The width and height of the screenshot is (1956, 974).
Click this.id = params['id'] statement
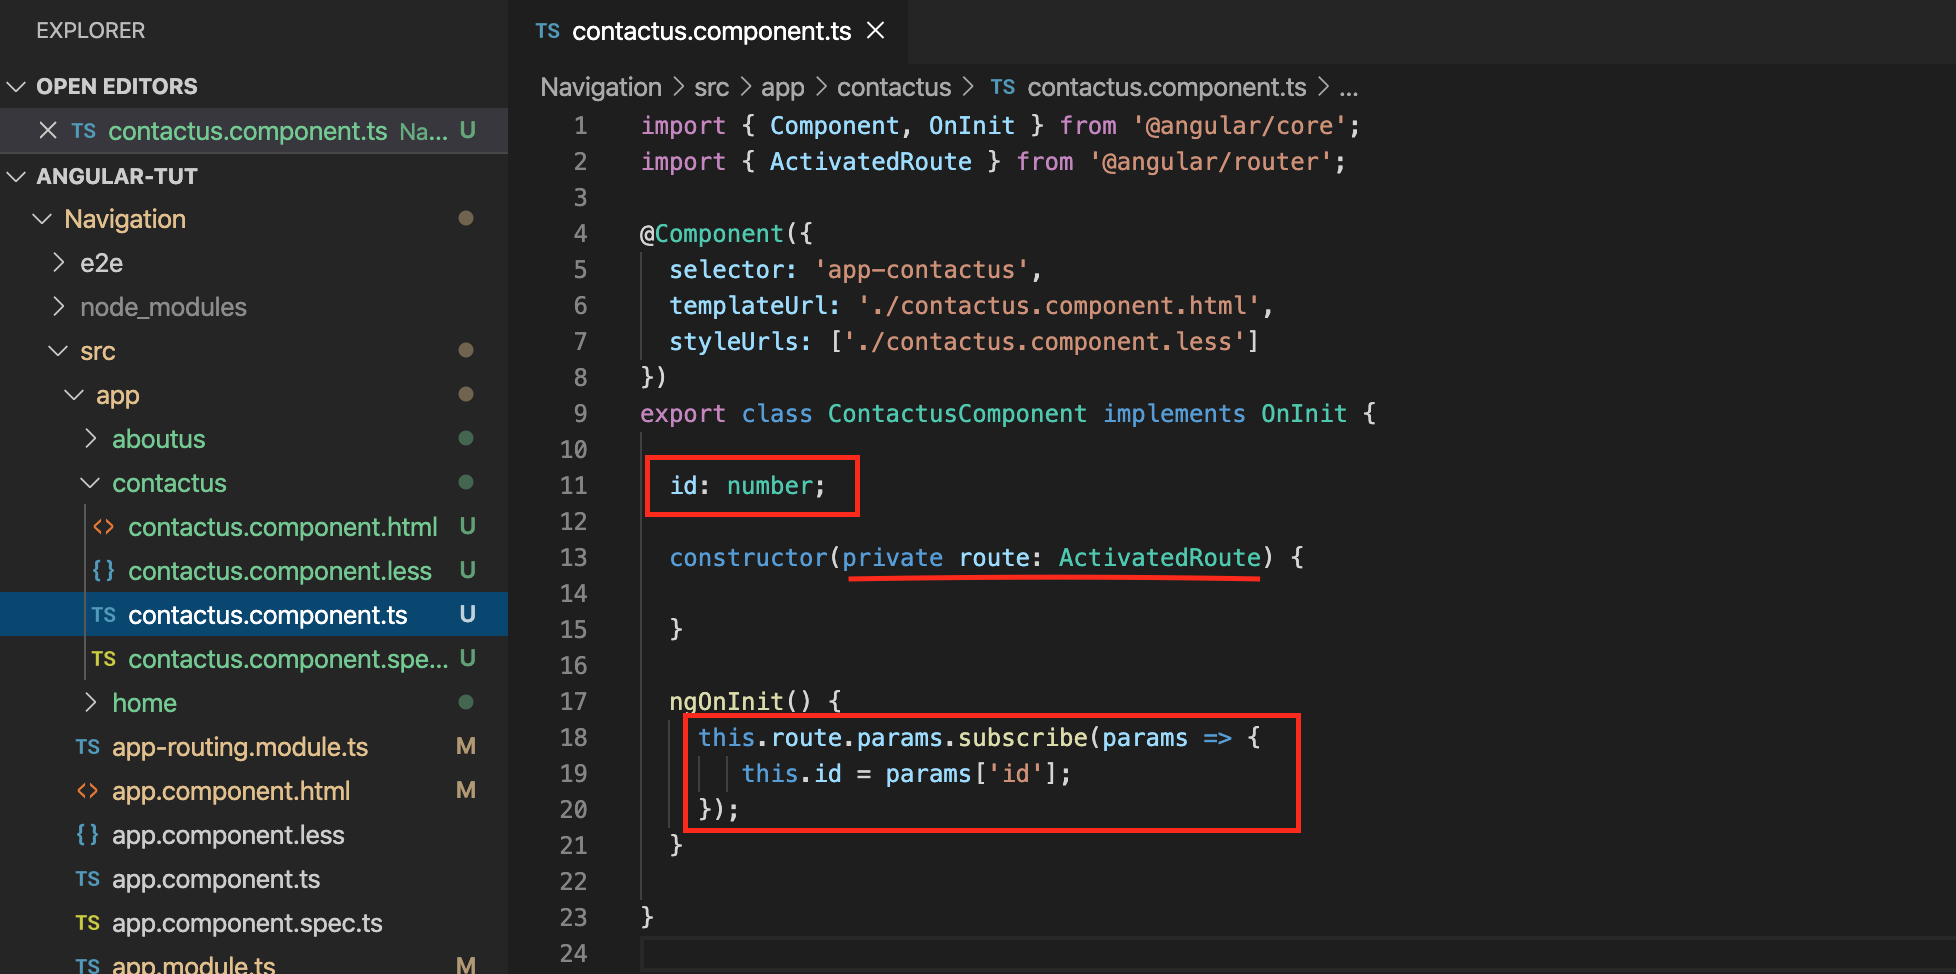[906, 773]
